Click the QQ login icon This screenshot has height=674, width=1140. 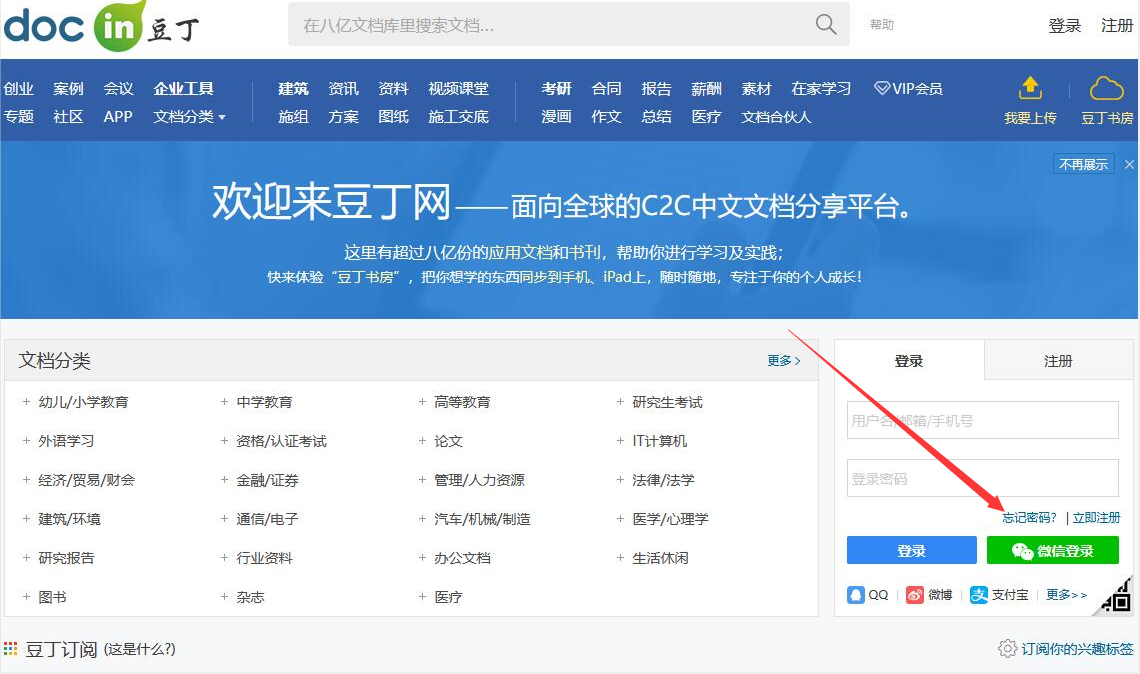[856, 595]
